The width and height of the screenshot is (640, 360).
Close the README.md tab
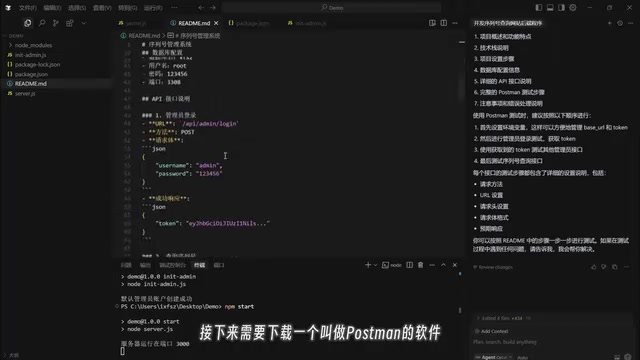[216, 23]
